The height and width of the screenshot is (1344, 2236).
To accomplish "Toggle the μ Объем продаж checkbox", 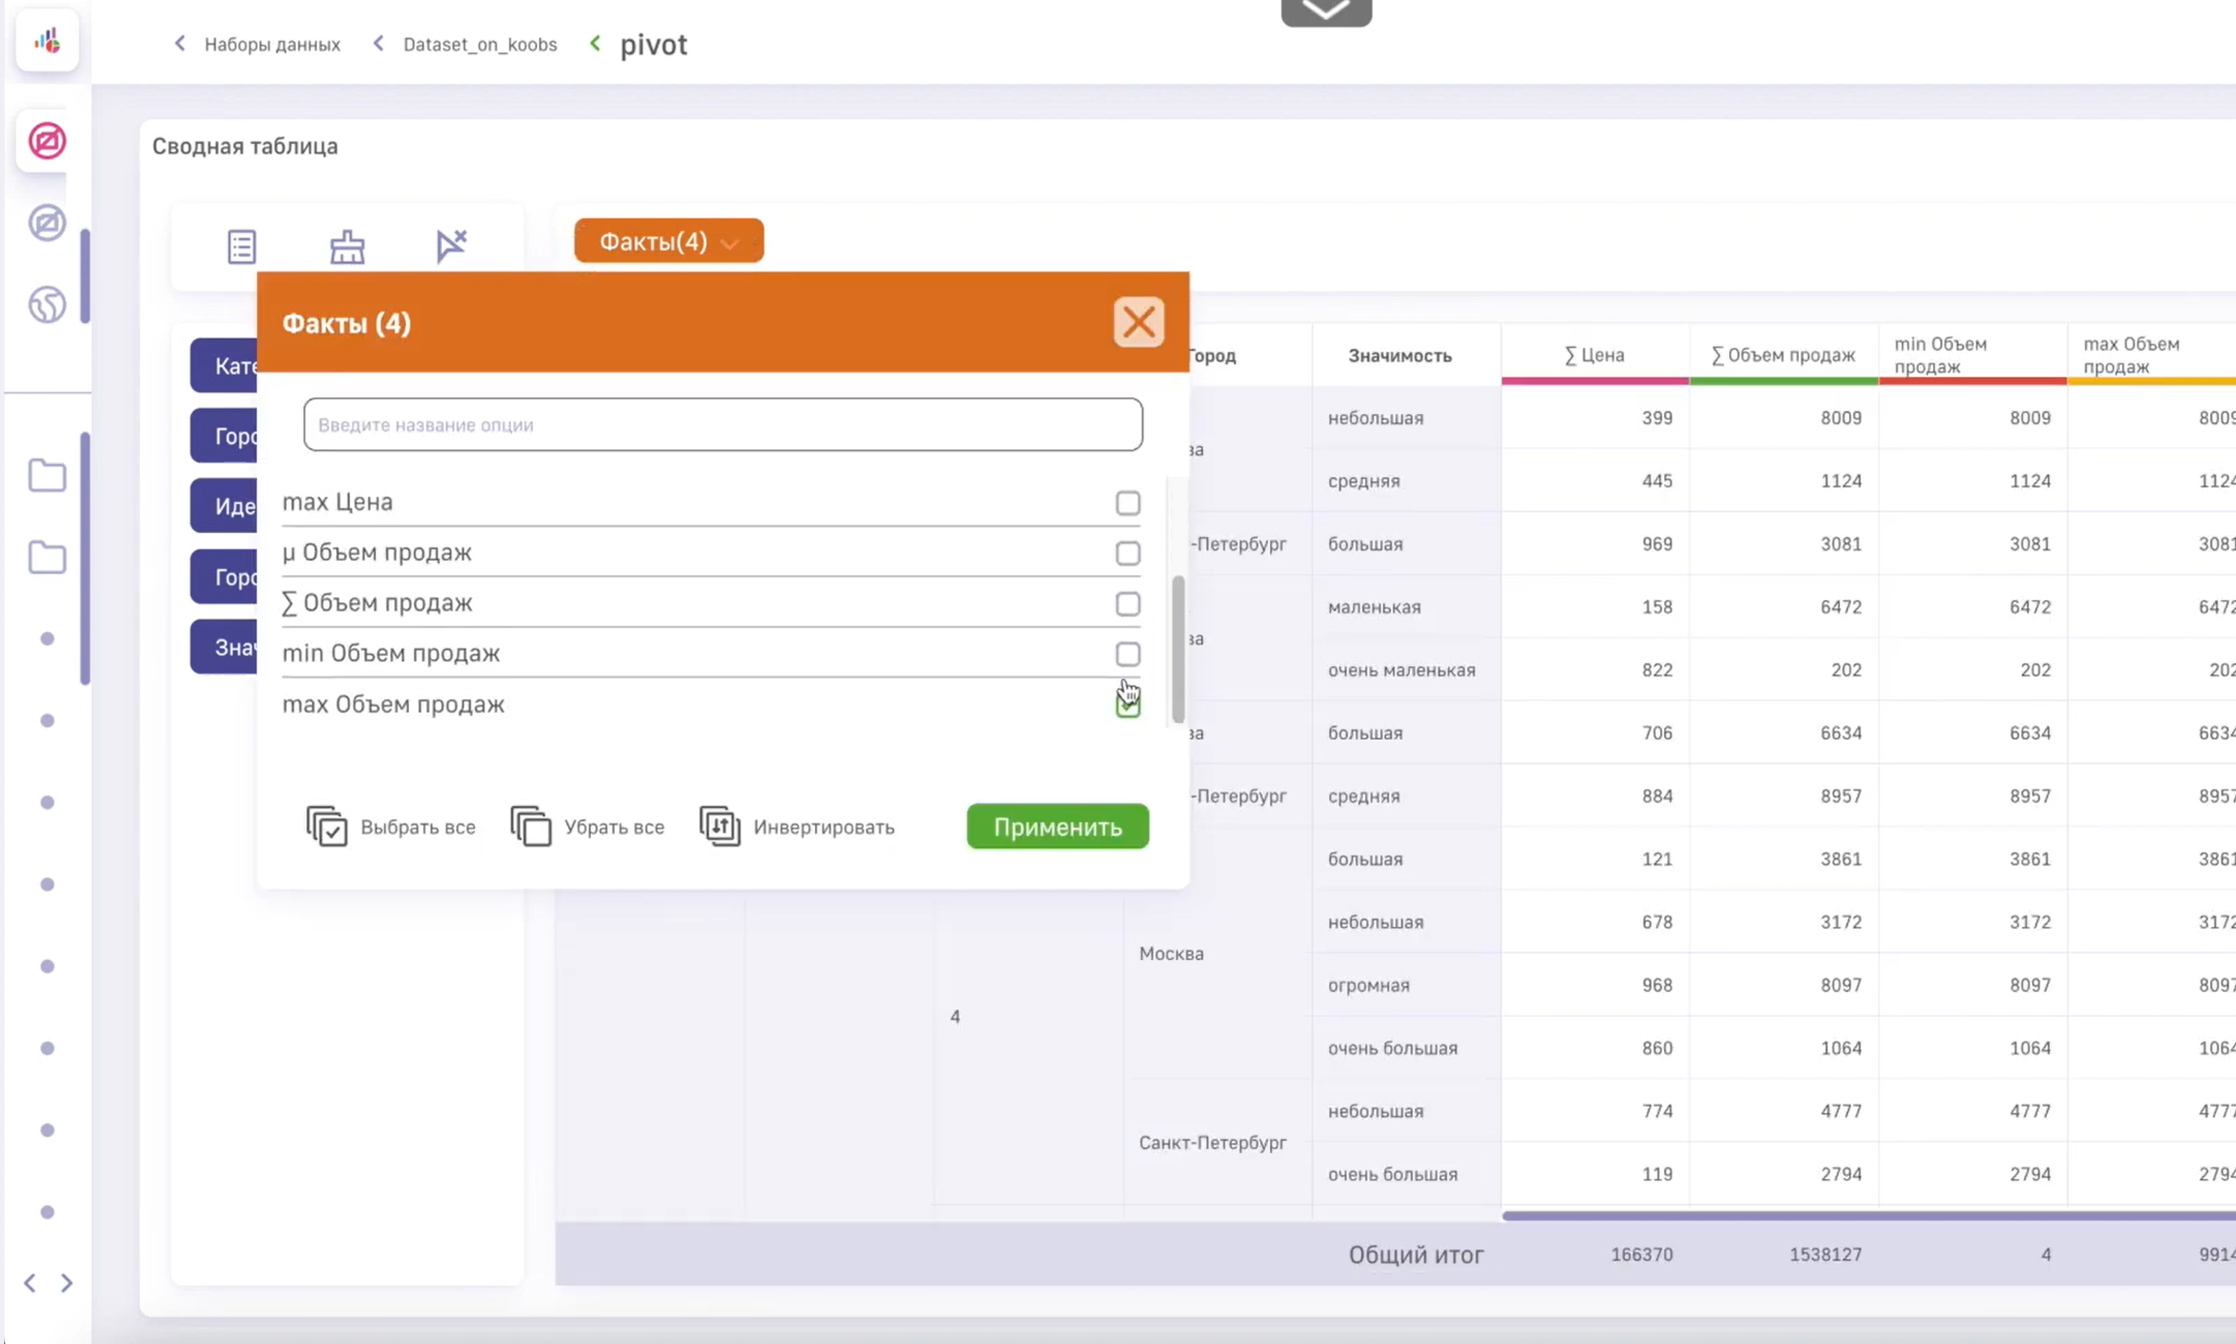I will (1128, 553).
